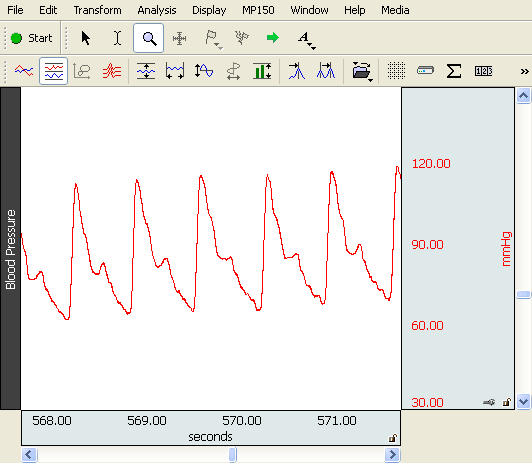This screenshot has width=532, height=463.
Task: Click the 123 channel values icon
Action: tap(483, 71)
